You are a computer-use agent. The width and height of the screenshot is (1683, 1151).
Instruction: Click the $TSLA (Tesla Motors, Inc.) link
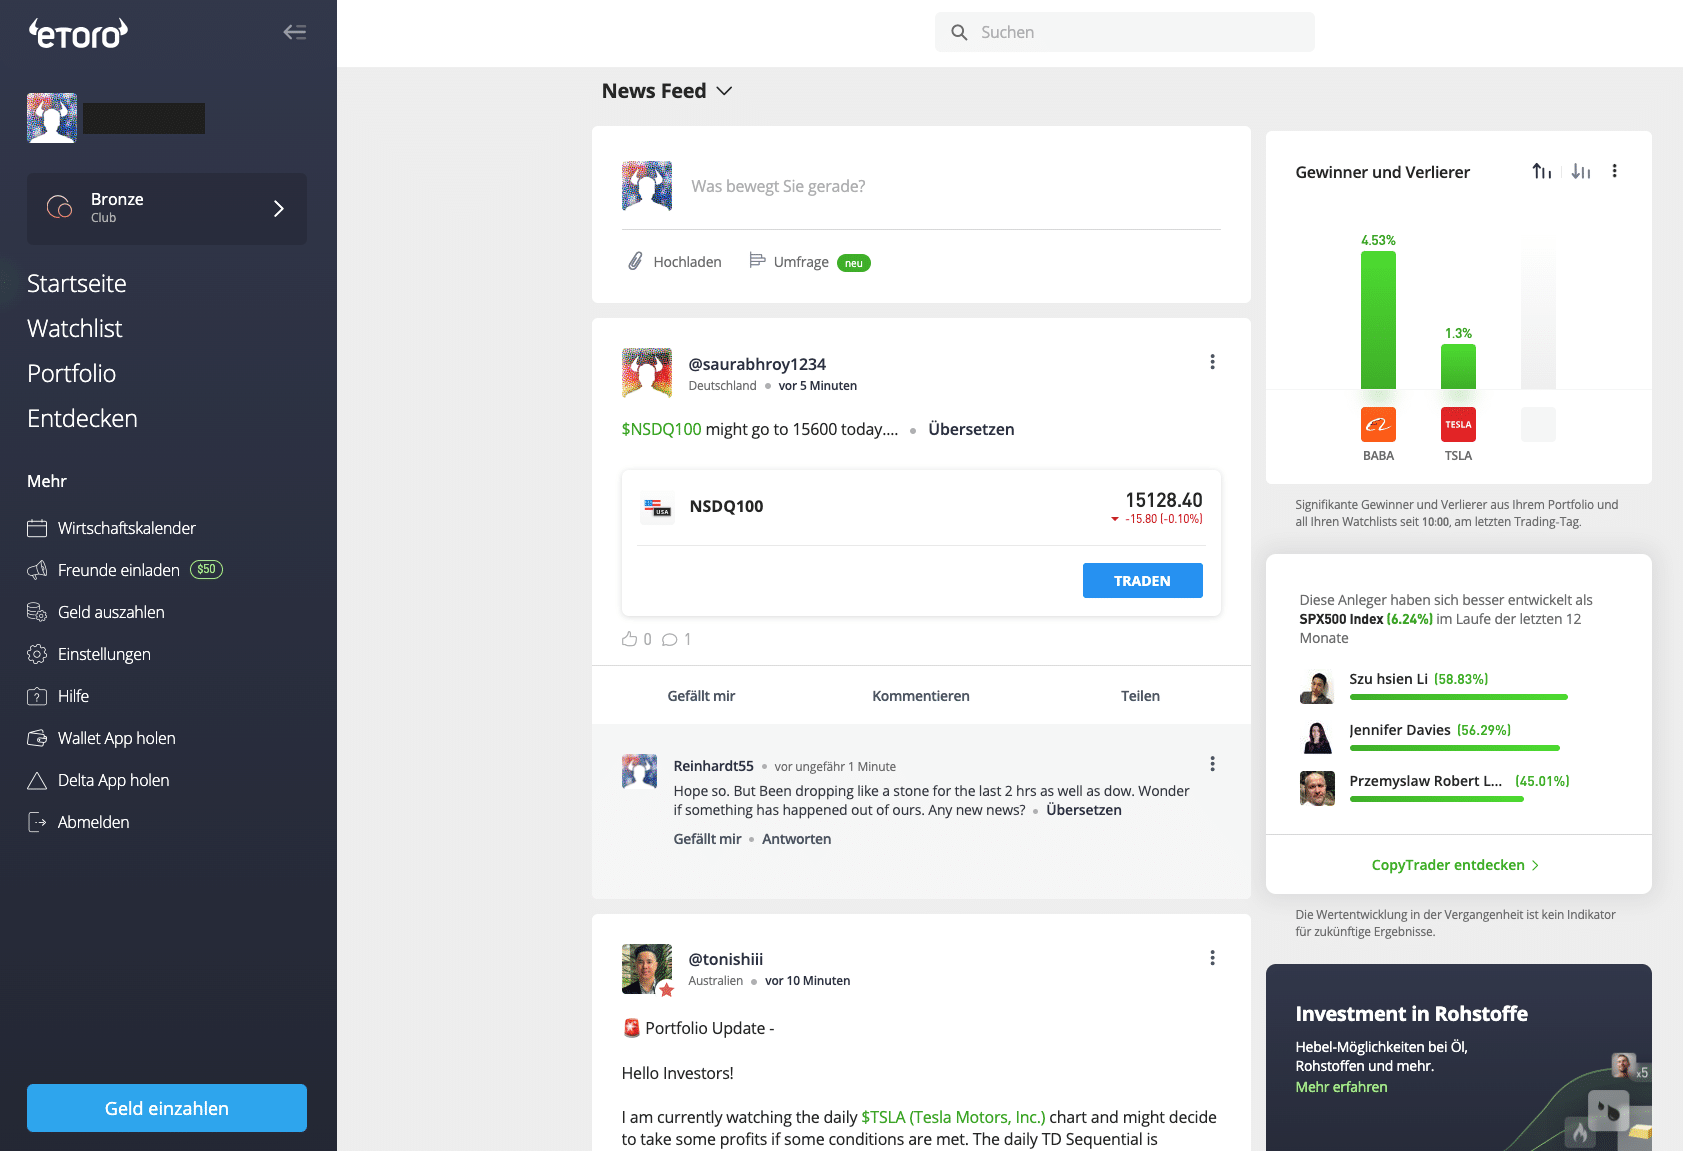point(953,1117)
